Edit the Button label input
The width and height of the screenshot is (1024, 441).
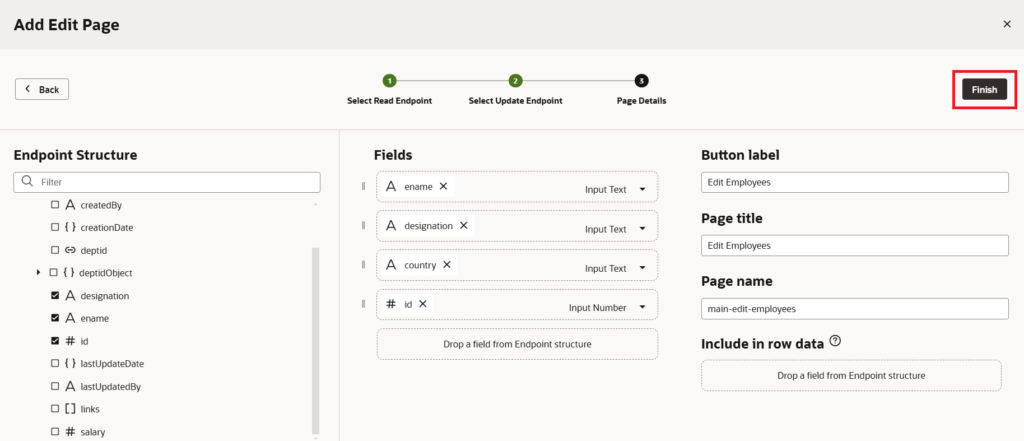[855, 182]
